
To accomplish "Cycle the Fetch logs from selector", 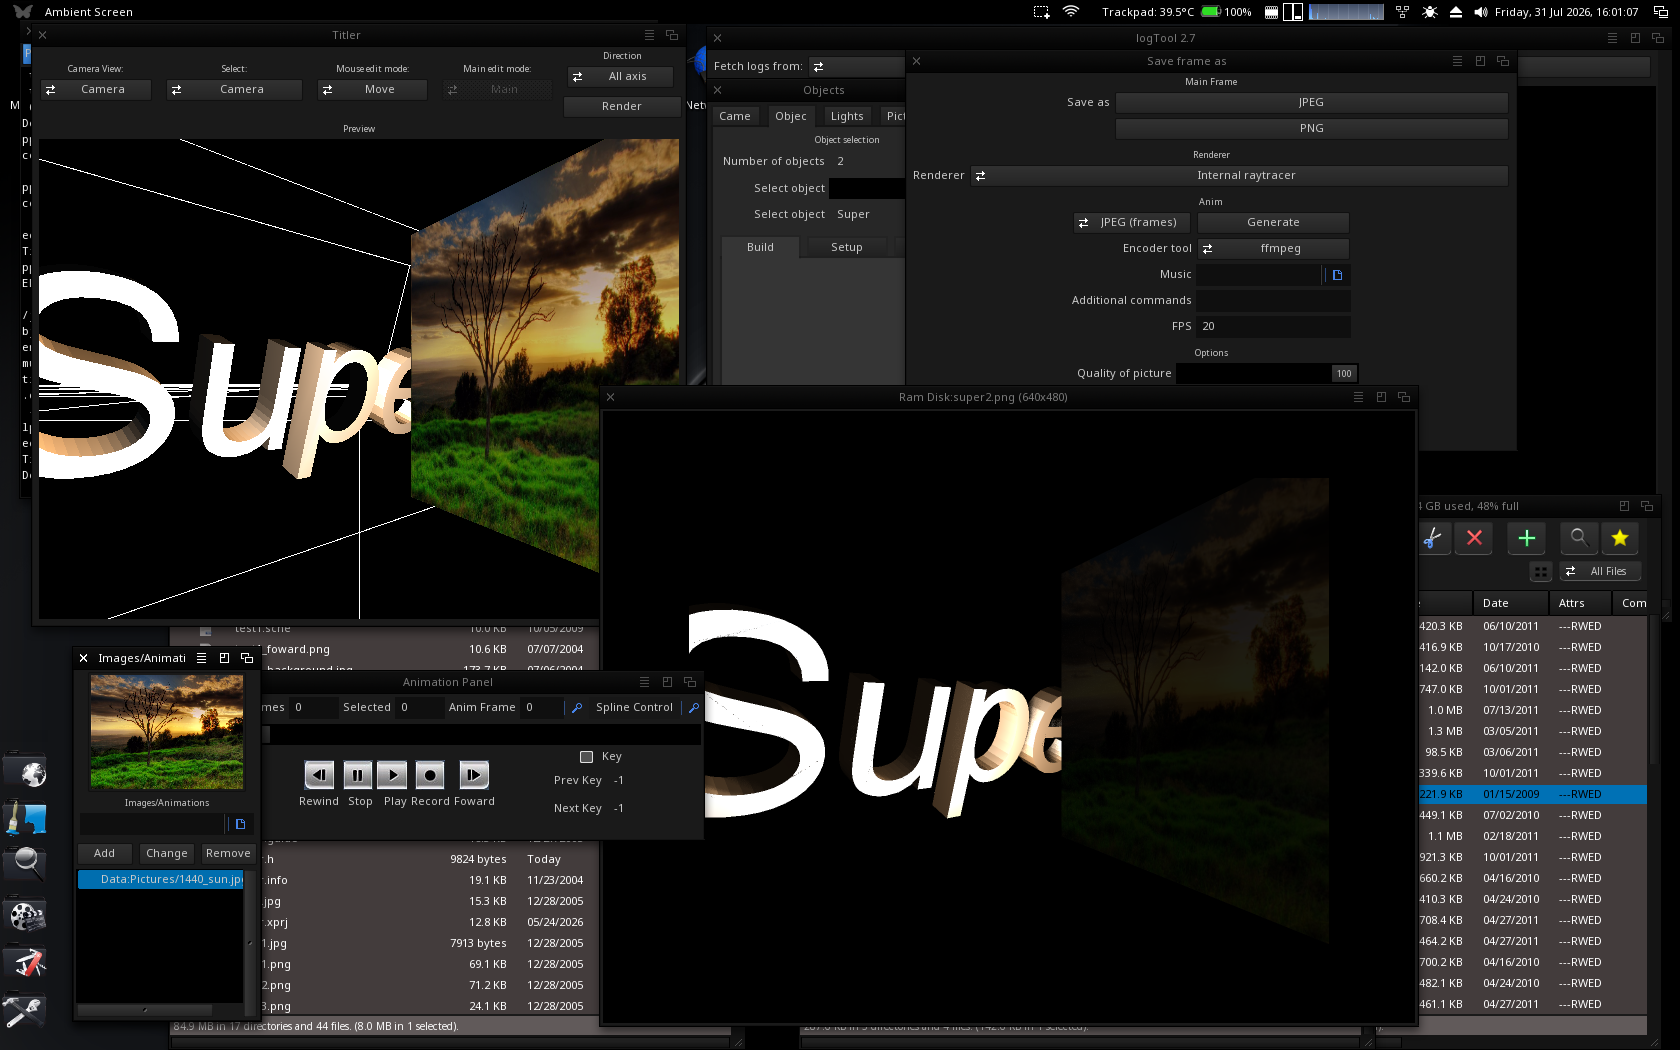I will click(x=856, y=66).
